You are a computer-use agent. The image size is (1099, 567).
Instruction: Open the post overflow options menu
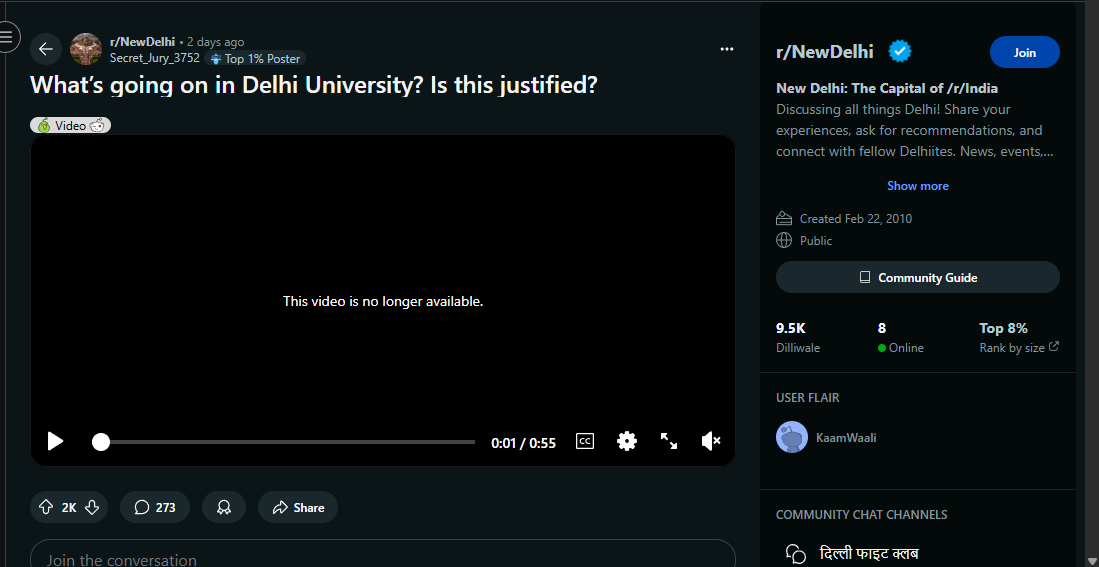pyautogui.click(x=727, y=49)
